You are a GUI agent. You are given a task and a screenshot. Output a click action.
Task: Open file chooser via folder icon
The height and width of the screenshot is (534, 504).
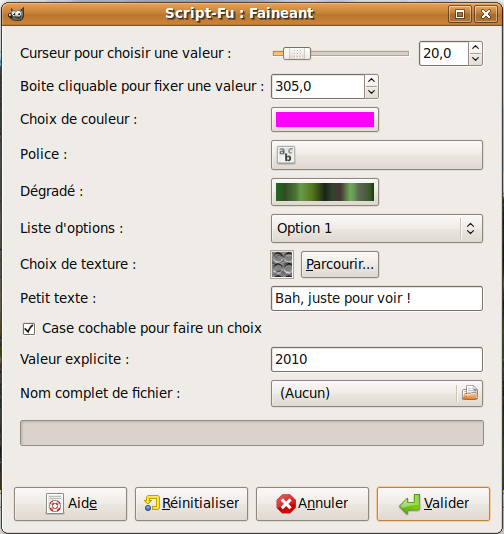pos(470,393)
